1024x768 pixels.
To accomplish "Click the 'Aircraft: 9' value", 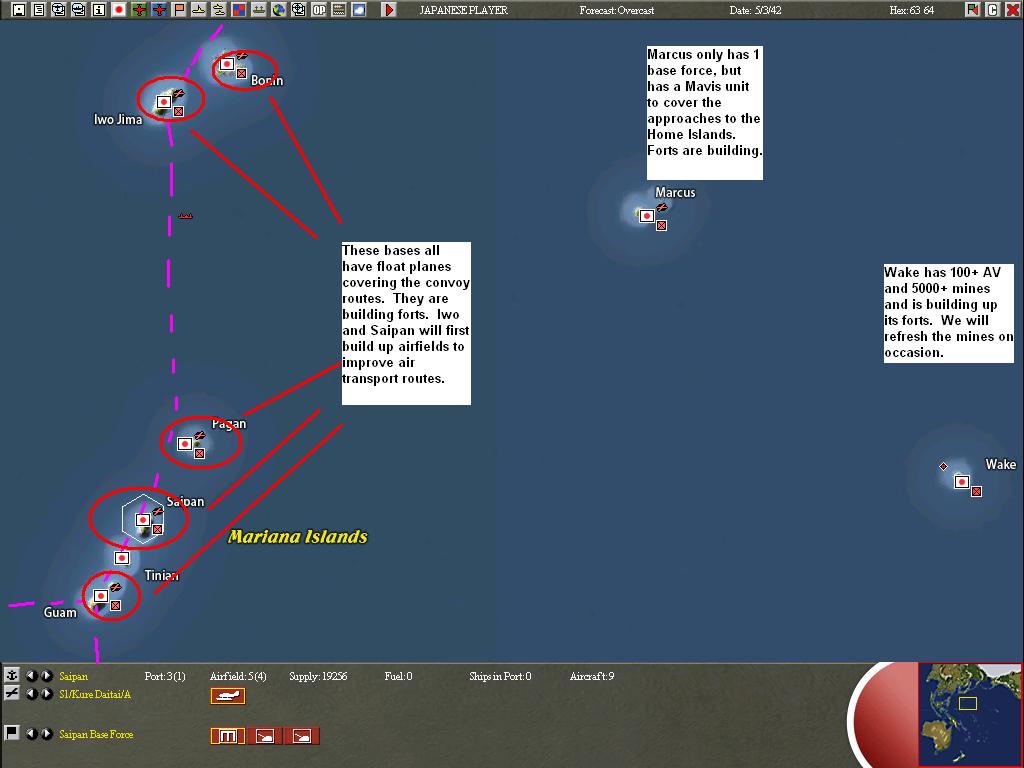I will pyautogui.click(x=592, y=677).
